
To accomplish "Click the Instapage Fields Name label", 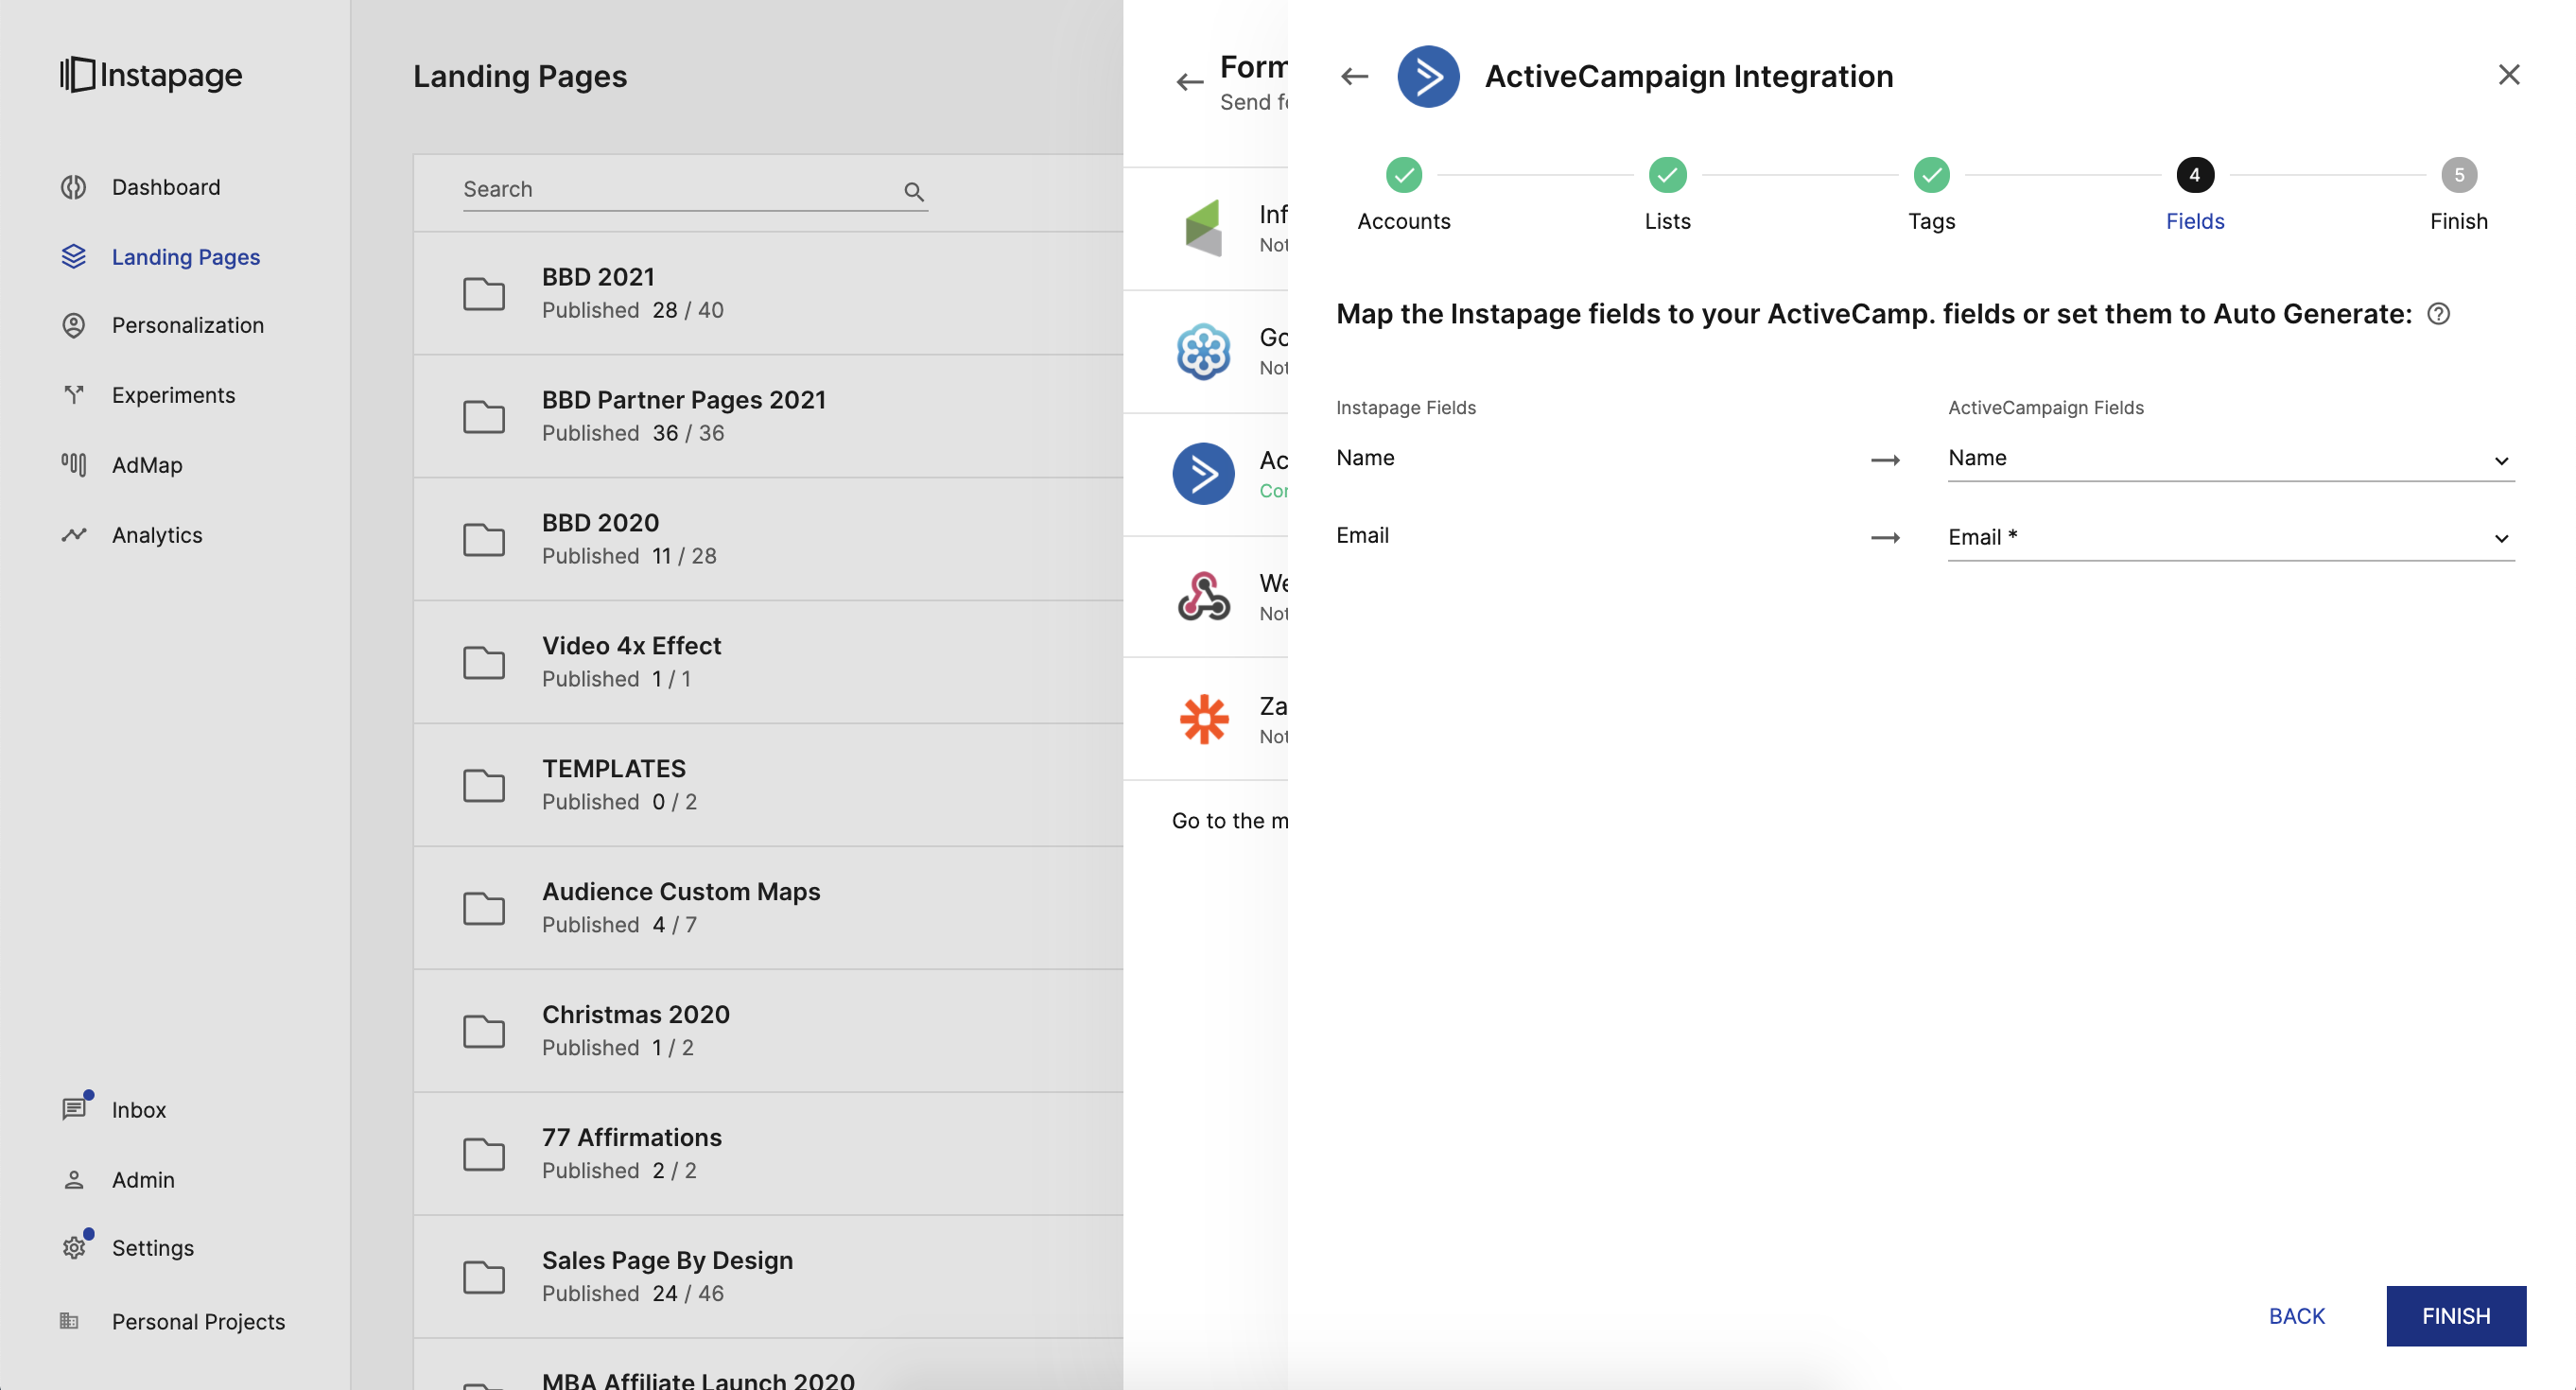I will (x=1365, y=458).
